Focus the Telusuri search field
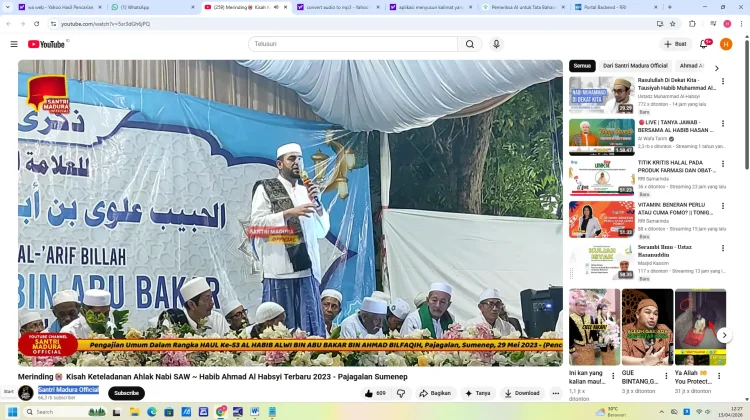 pos(353,44)
